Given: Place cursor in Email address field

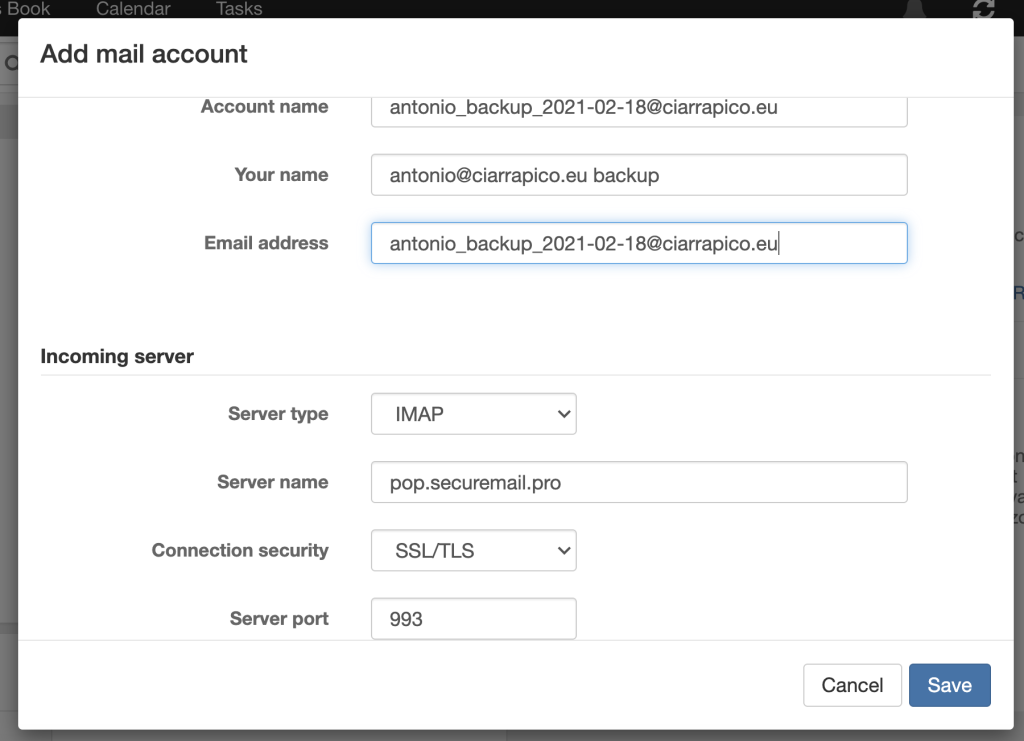Looking at the screenshot, I should click(638, 243).
